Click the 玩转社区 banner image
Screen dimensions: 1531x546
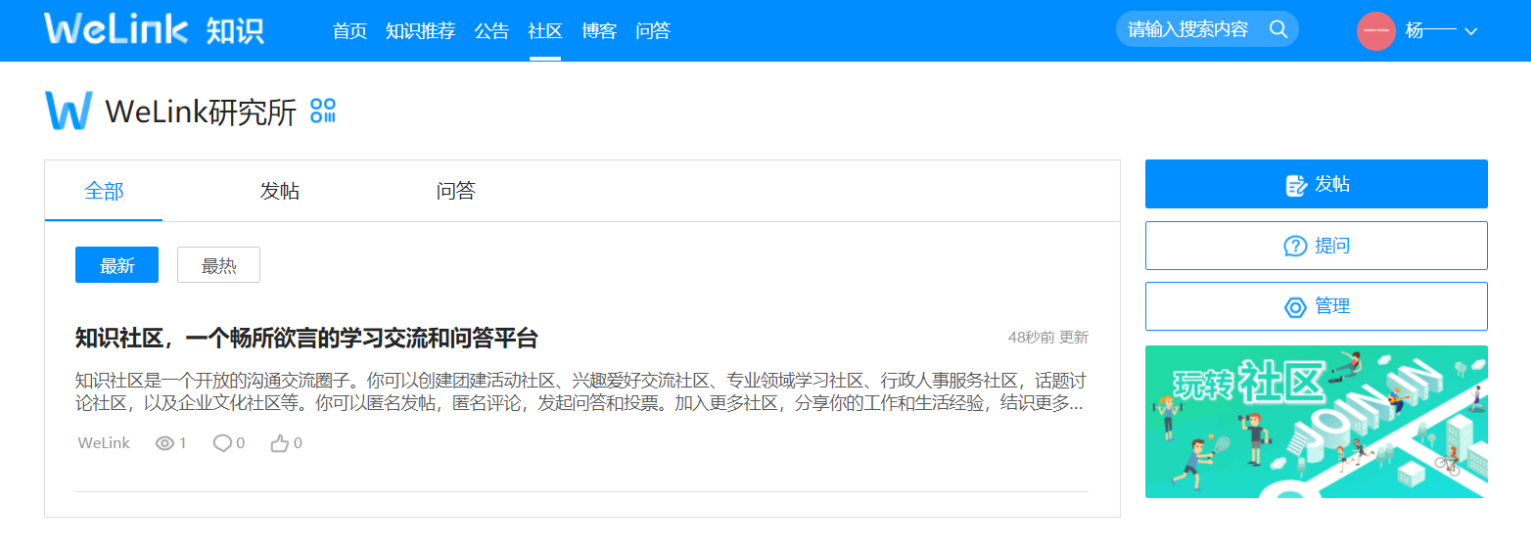click(1316, 421)
